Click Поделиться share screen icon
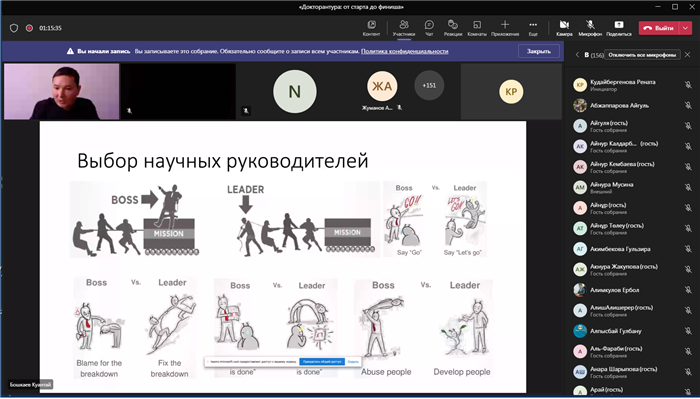 618,24
